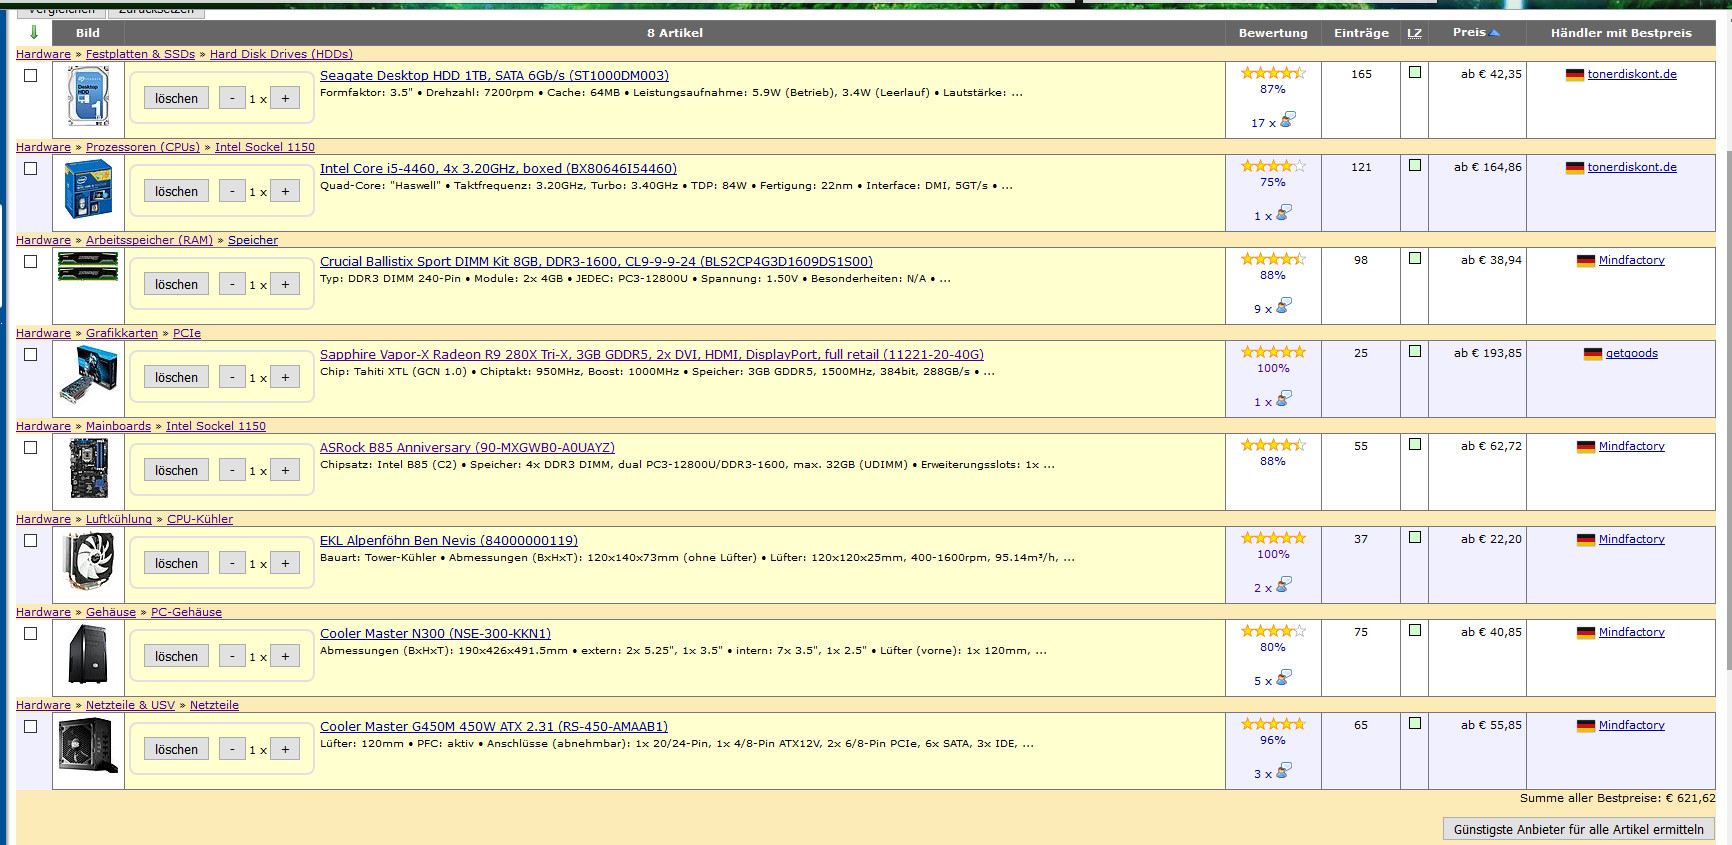Click German flag next to getgoods
Viewport: 1732px width, 845px height.
1593,354
